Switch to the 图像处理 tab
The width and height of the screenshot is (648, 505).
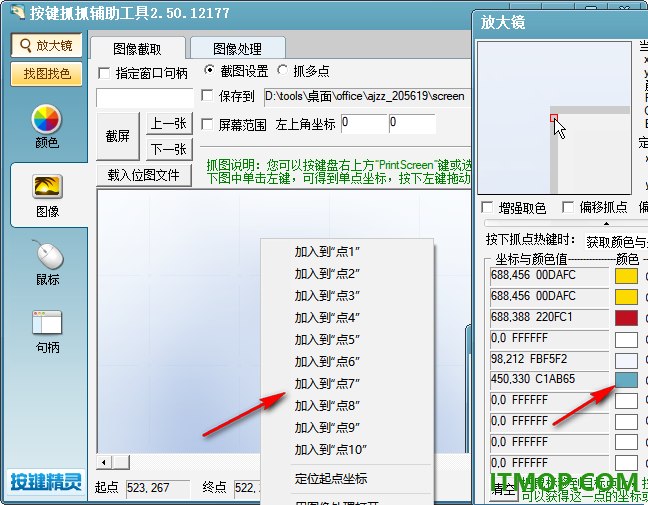tap(237, 49)
